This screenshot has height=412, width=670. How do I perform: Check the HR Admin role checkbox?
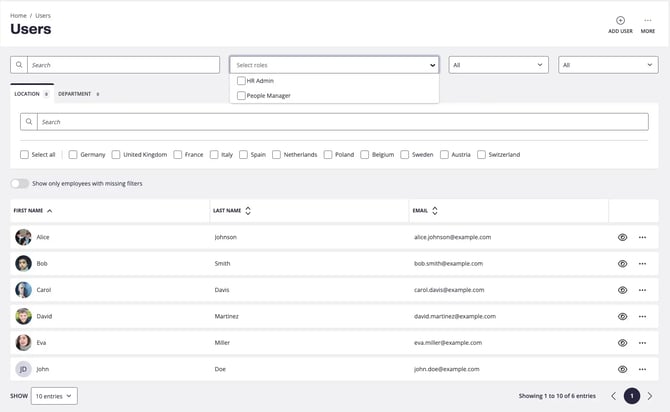[x=241, y=81]
